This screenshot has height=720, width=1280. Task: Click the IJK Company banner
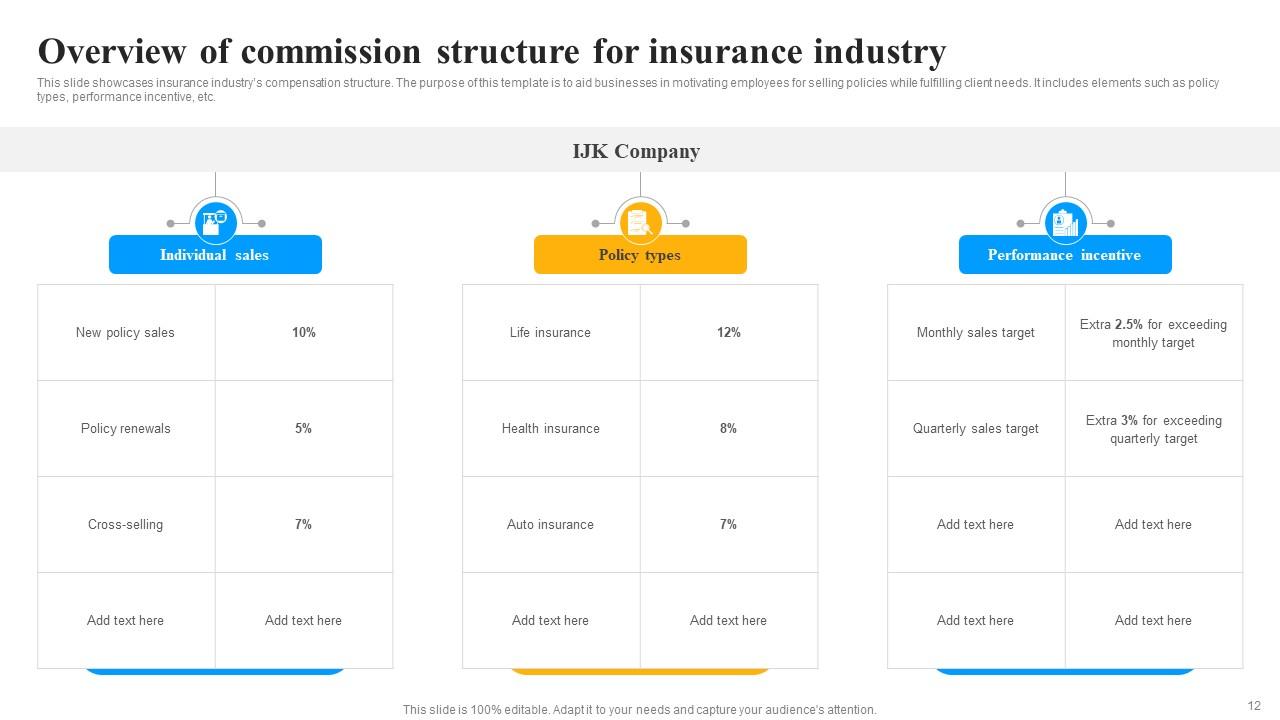(636, 151)
